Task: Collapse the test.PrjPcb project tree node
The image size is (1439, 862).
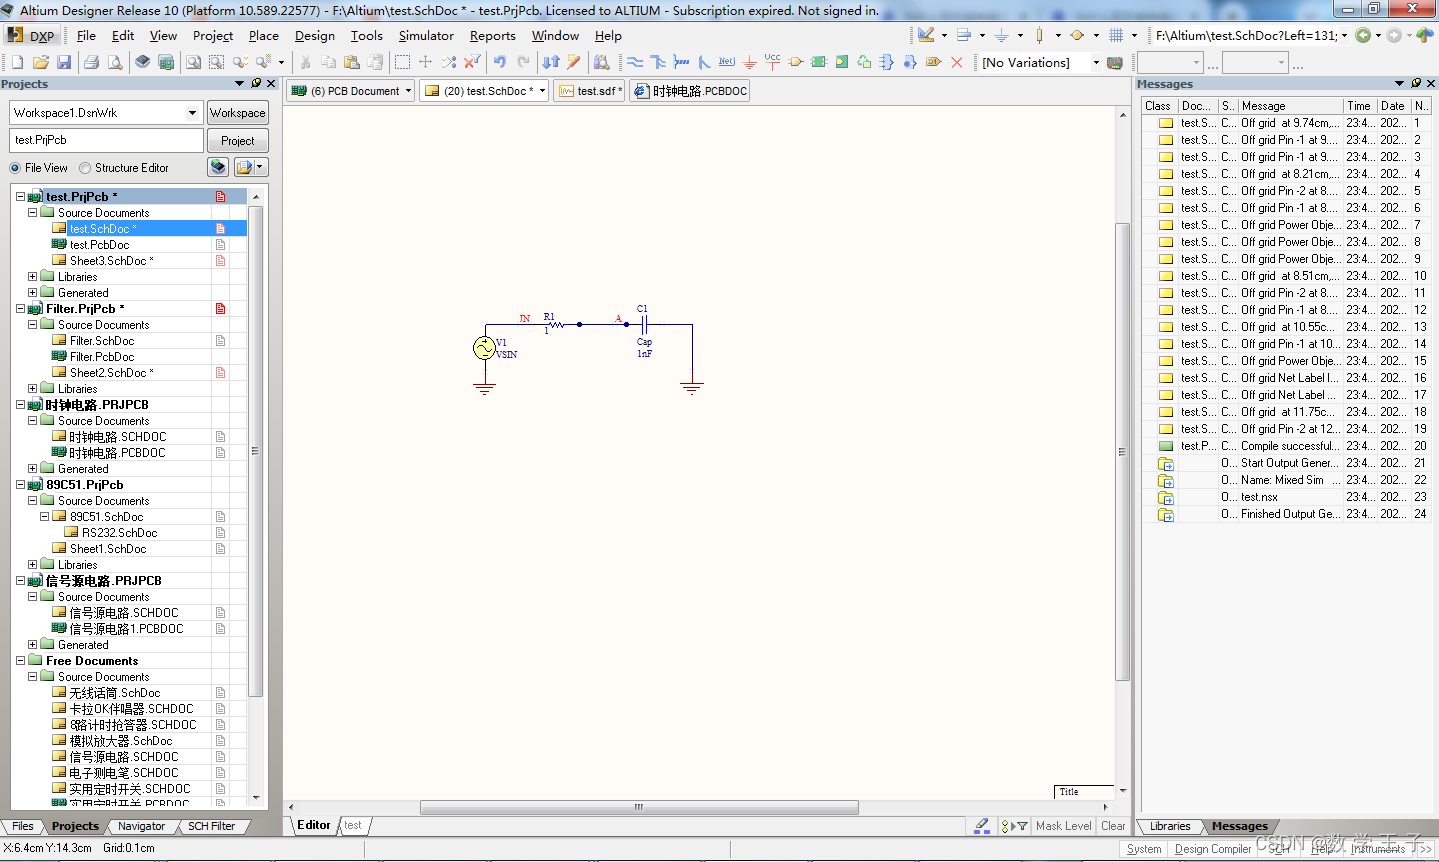Action: point(20,197)
